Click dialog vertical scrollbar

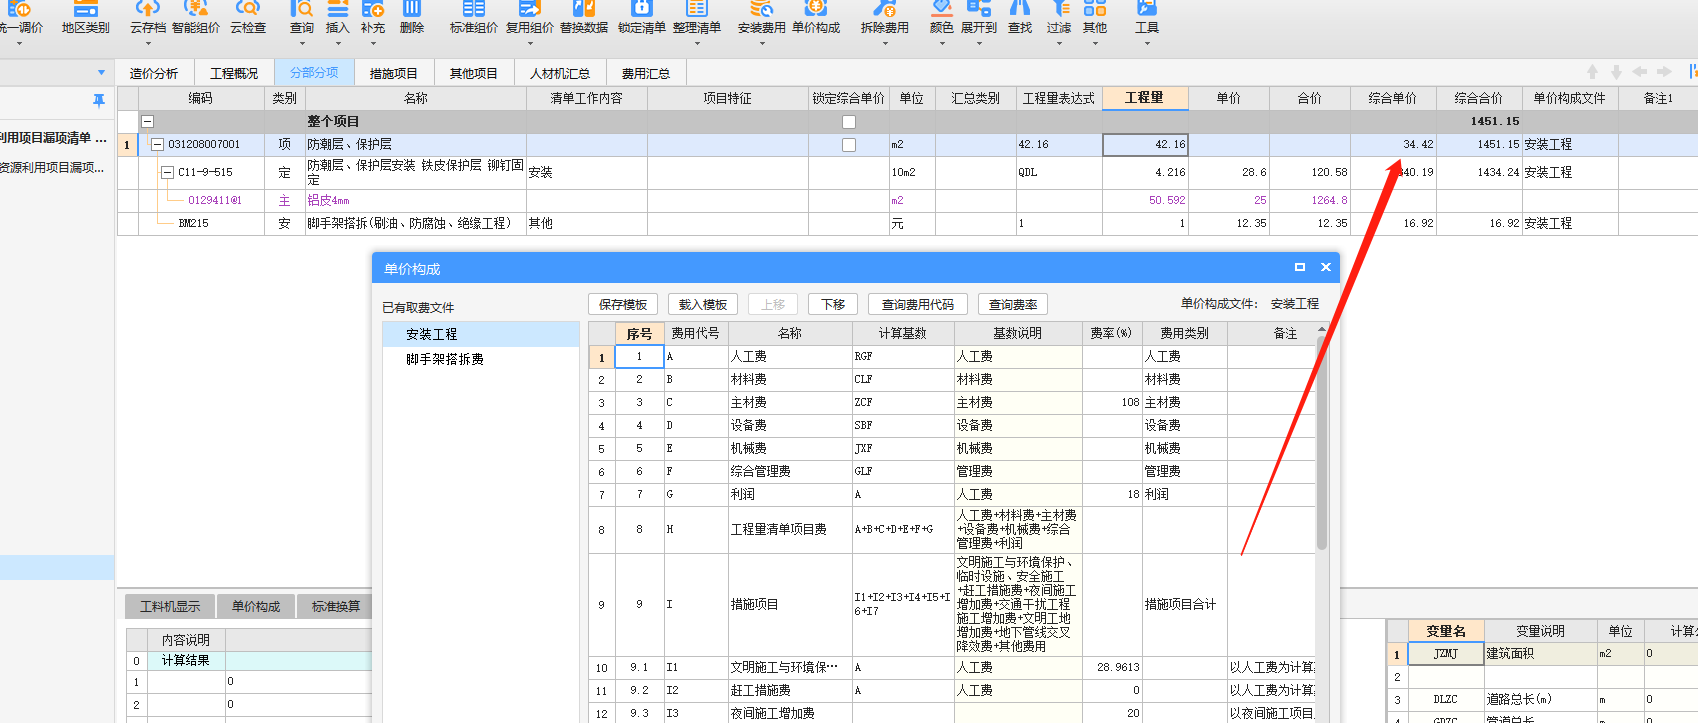[x=1322, y=443]
